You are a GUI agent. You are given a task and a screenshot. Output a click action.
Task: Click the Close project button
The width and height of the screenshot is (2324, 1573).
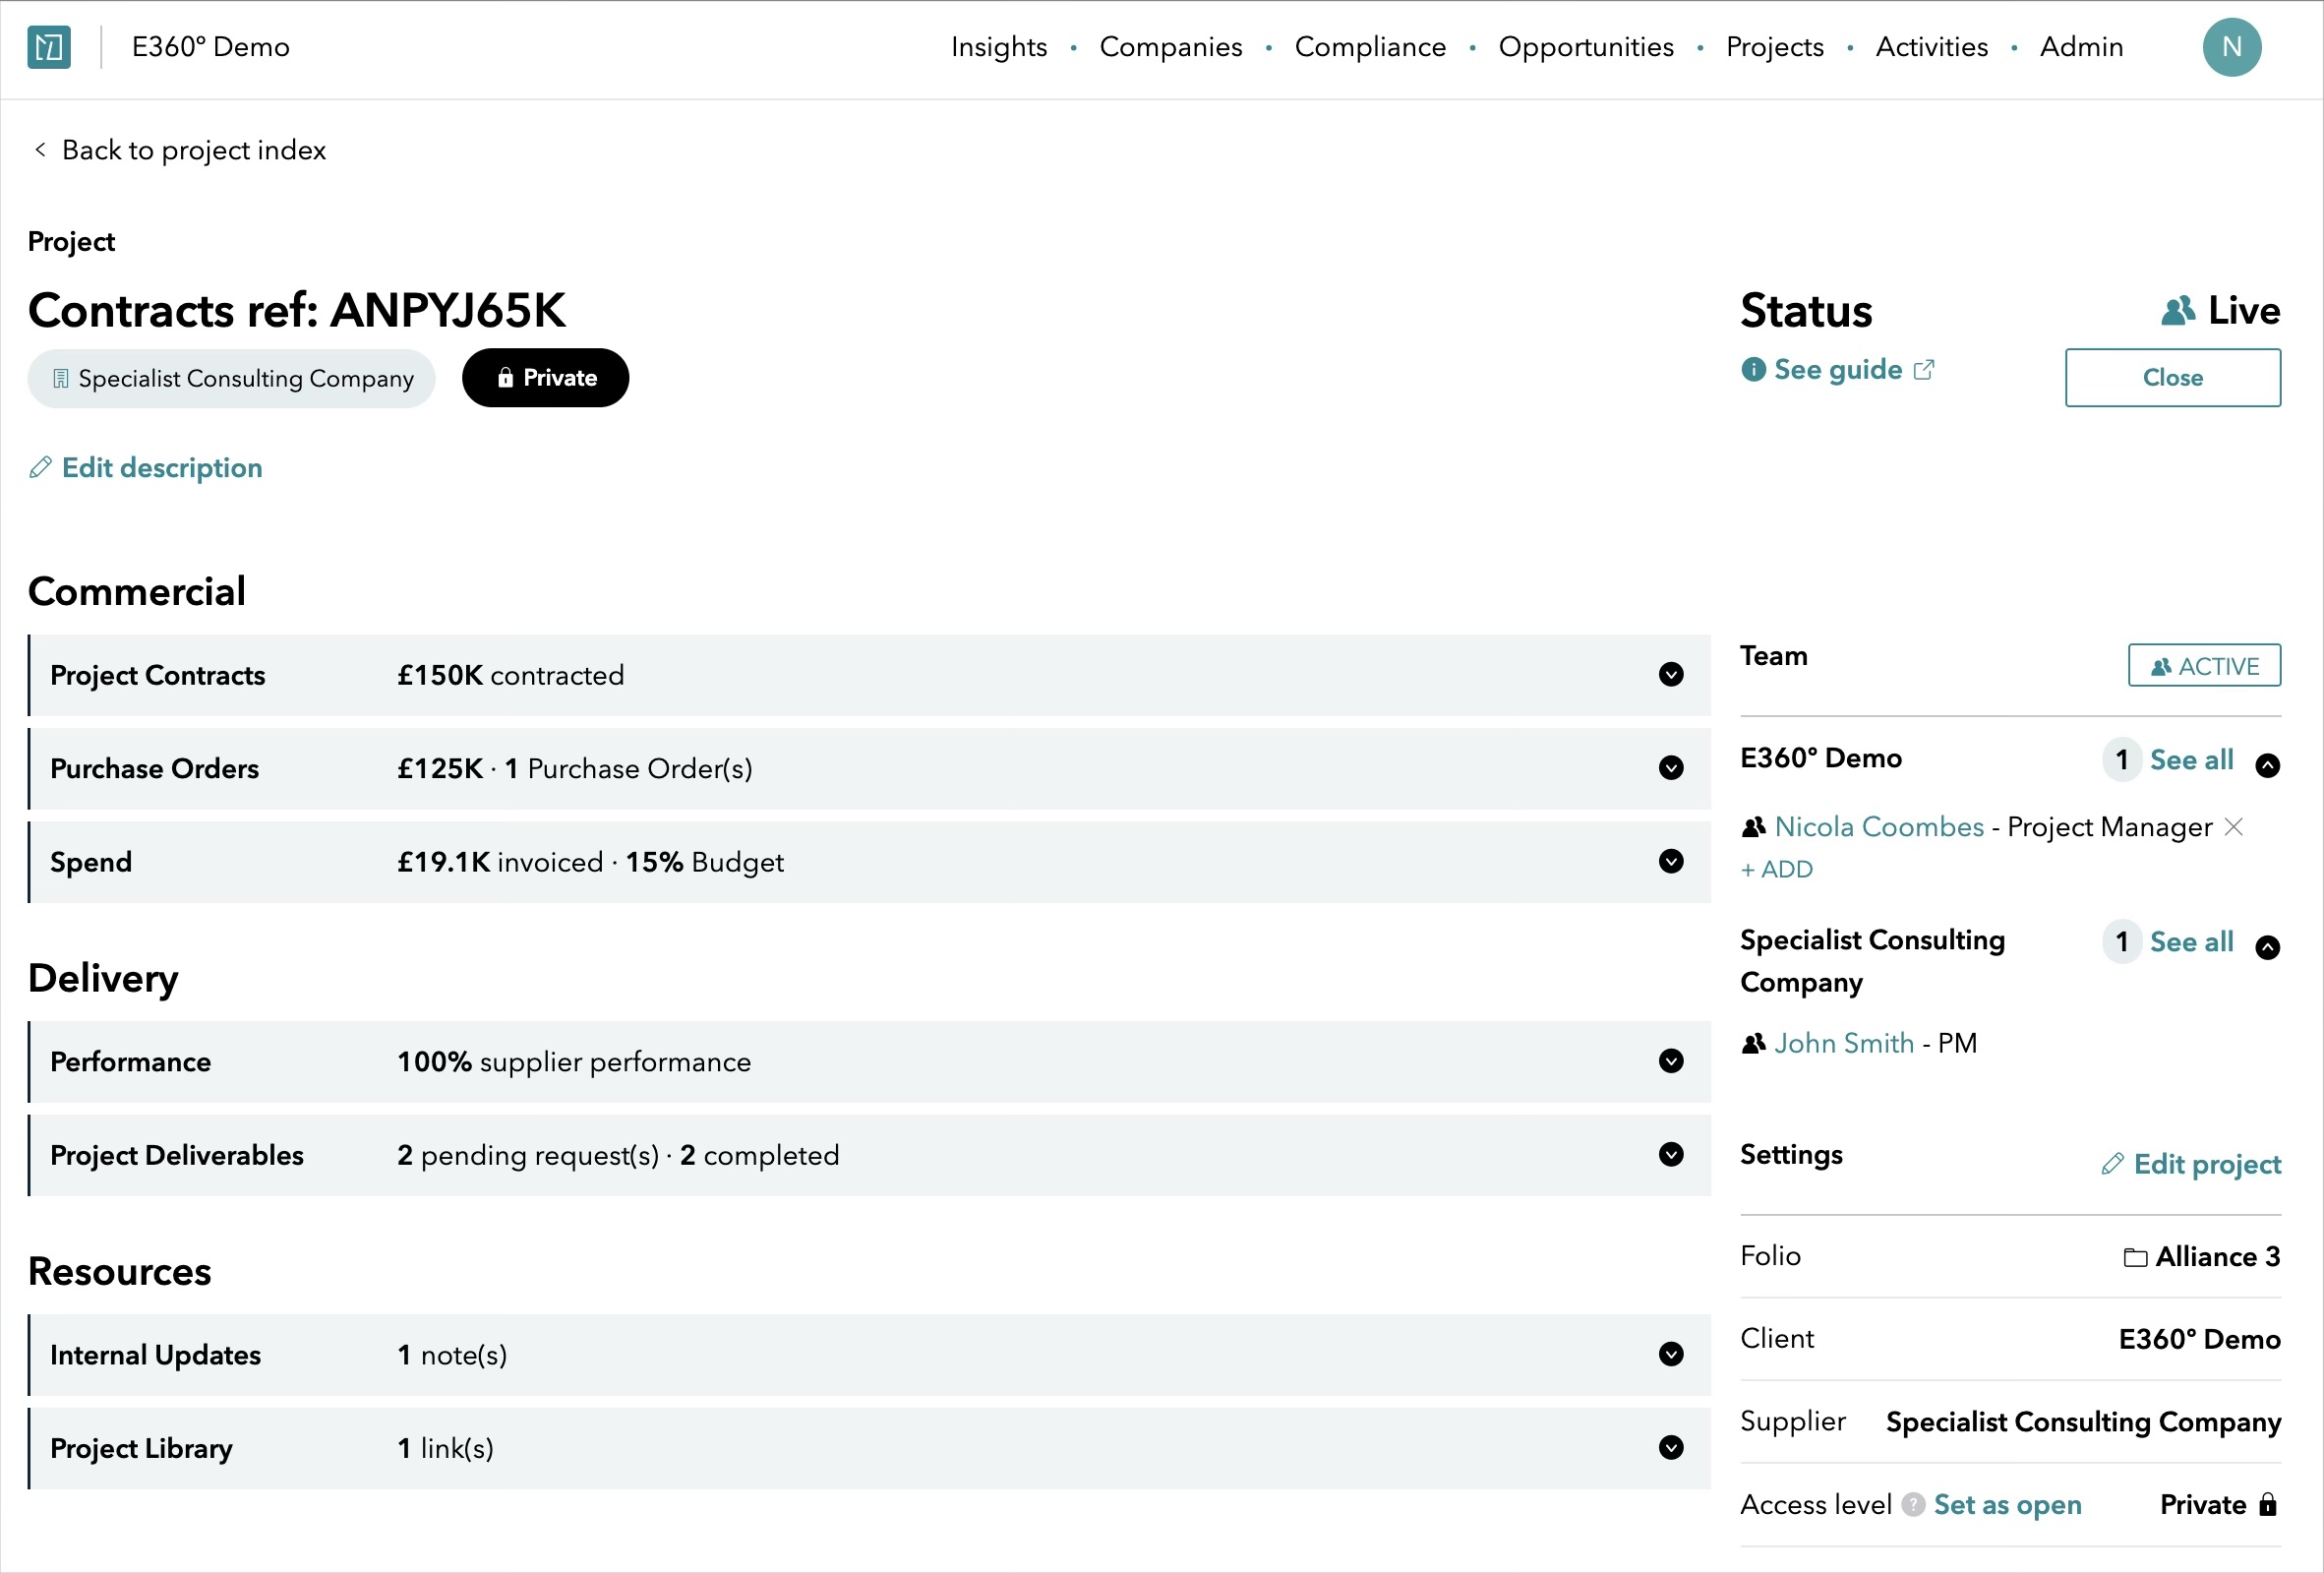(2173, 378)
